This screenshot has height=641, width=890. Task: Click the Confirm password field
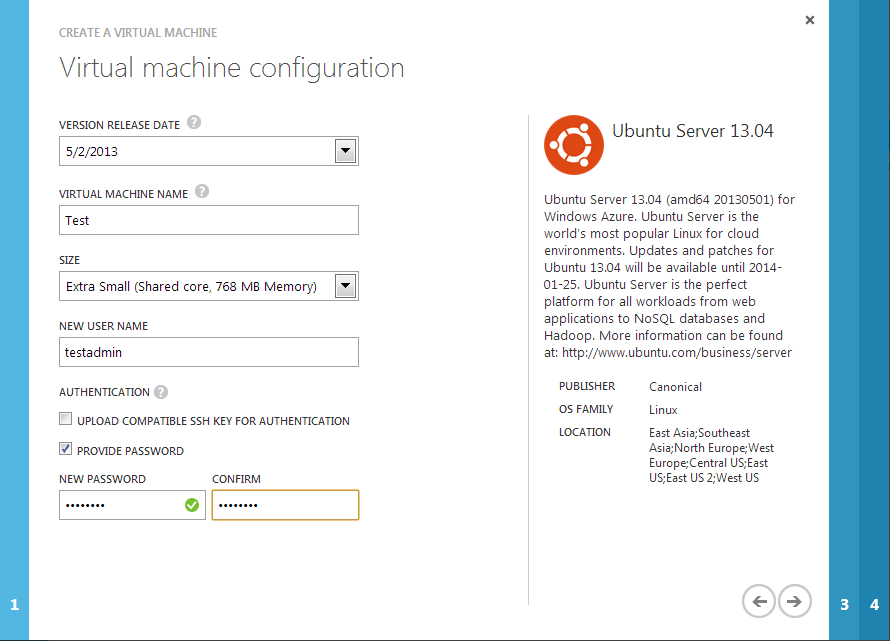[285, 505]
